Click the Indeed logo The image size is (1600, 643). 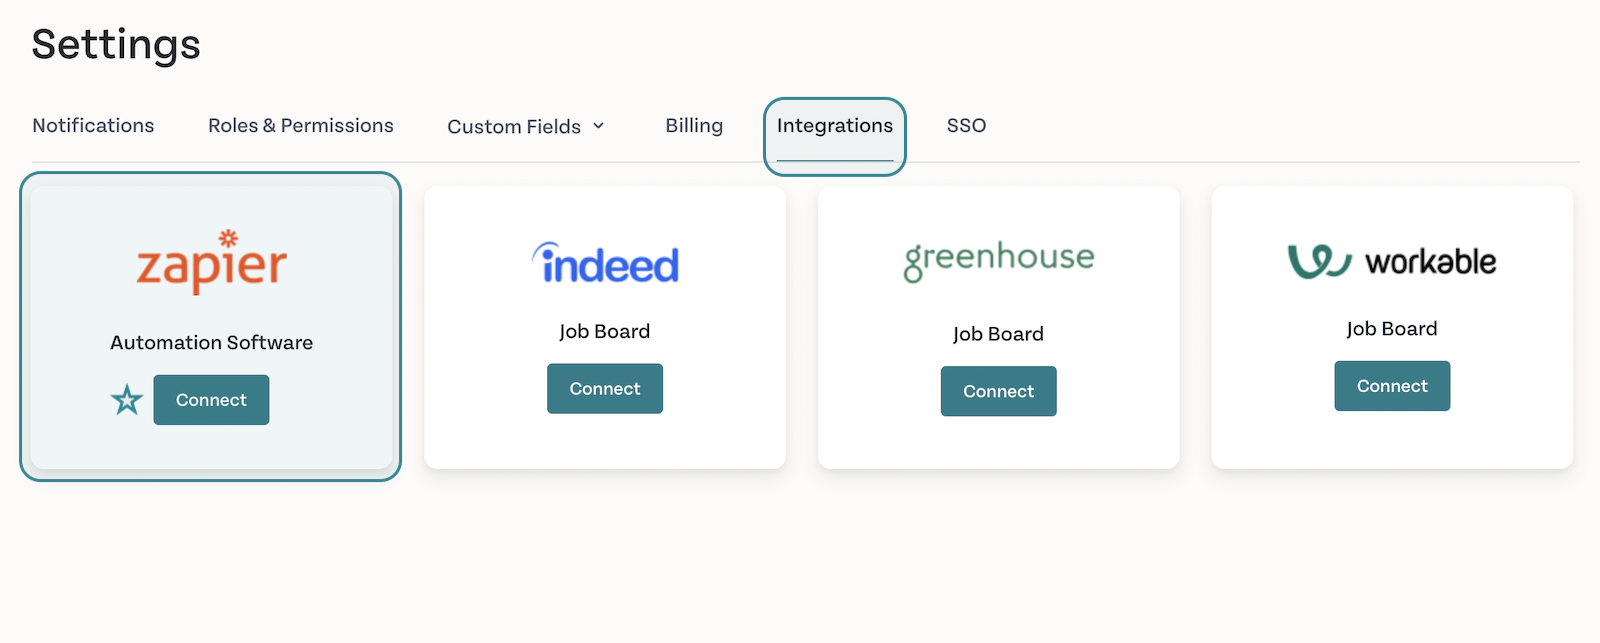(x=605, y=263)
